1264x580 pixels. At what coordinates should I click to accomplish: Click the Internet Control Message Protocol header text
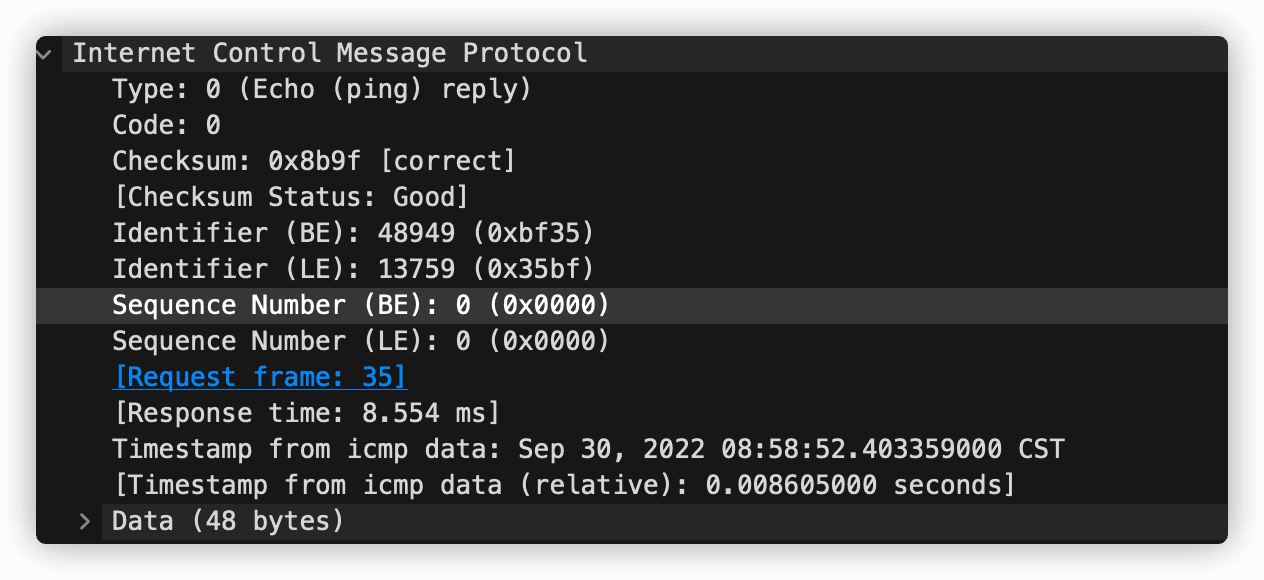click(330, 53)
